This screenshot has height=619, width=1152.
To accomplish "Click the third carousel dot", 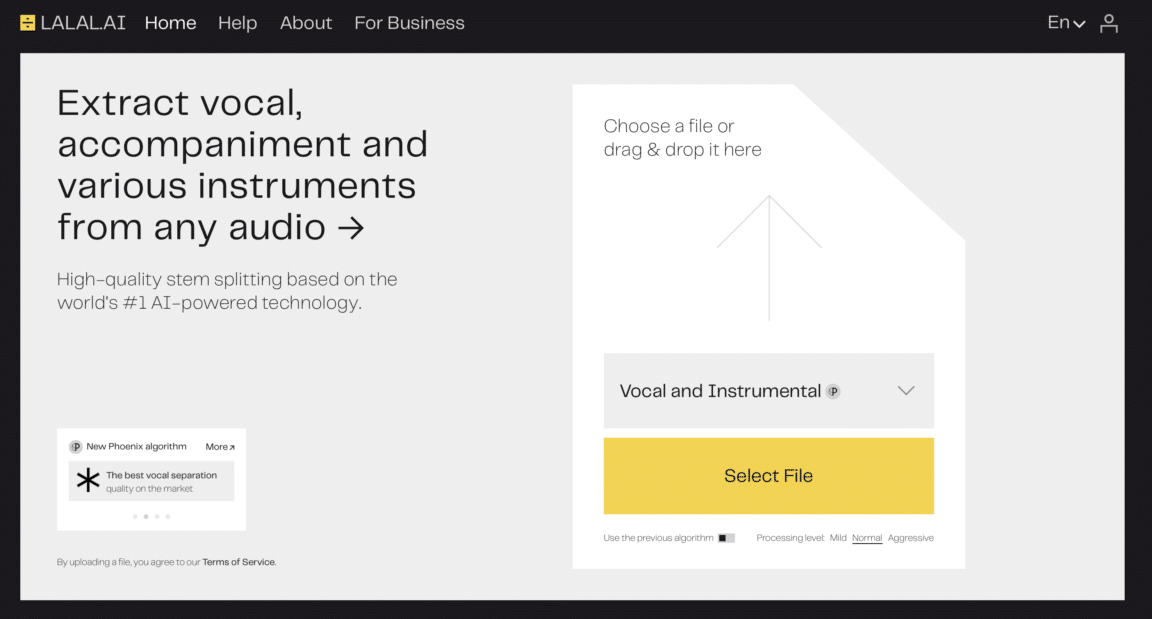I will [157, 516].
